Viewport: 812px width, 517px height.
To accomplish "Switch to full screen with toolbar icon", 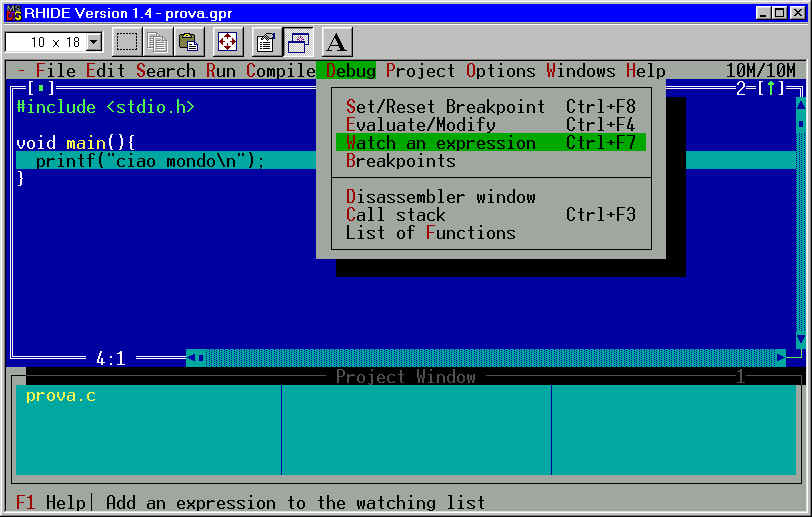I will pos(227,42).
